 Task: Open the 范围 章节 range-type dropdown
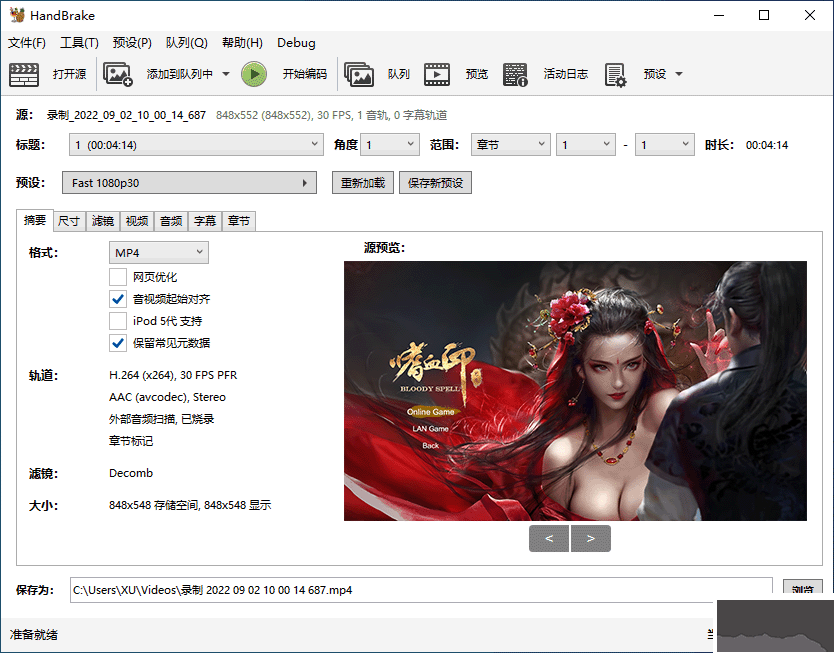coord(510,145)
